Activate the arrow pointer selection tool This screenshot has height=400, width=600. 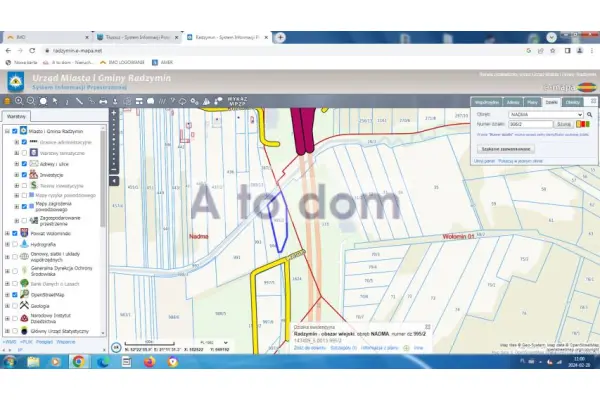(55, 101)
